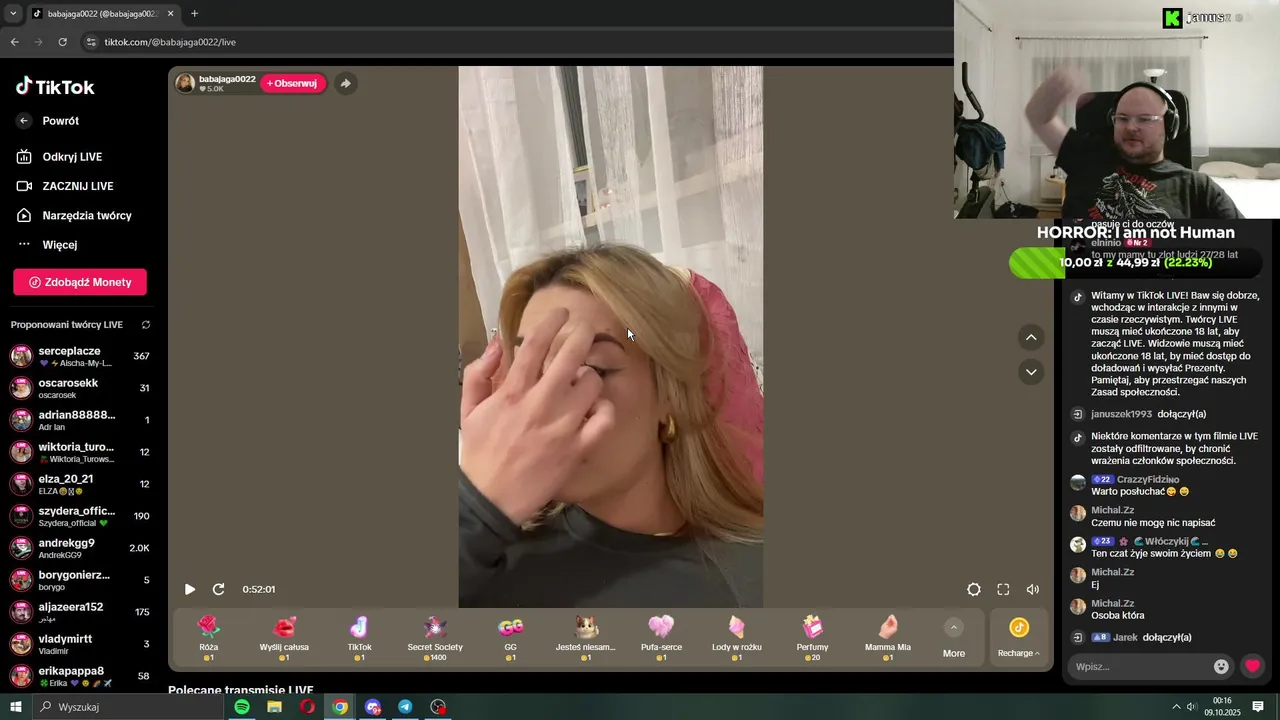Open vladymirtt live in suggestions
Screen dimensions: 1280x720
coord(80,644)
